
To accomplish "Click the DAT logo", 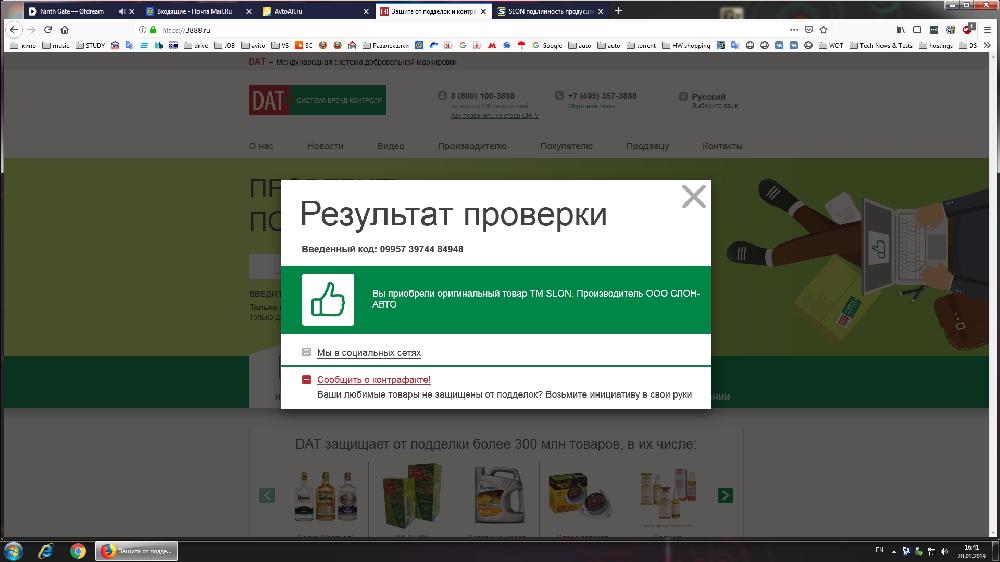I will [317, 100].
